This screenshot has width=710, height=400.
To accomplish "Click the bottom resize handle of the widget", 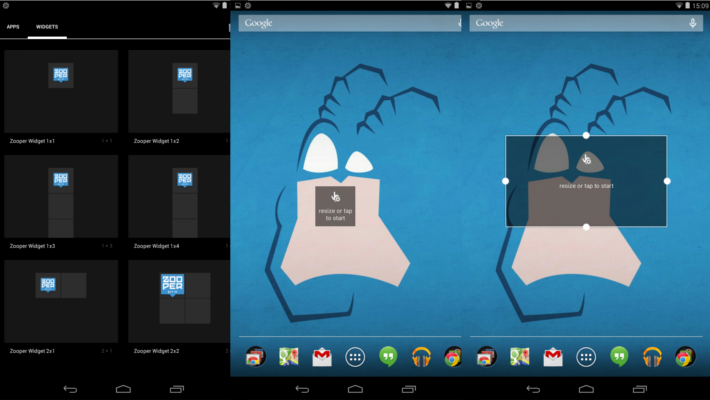I will click(586, 227).
